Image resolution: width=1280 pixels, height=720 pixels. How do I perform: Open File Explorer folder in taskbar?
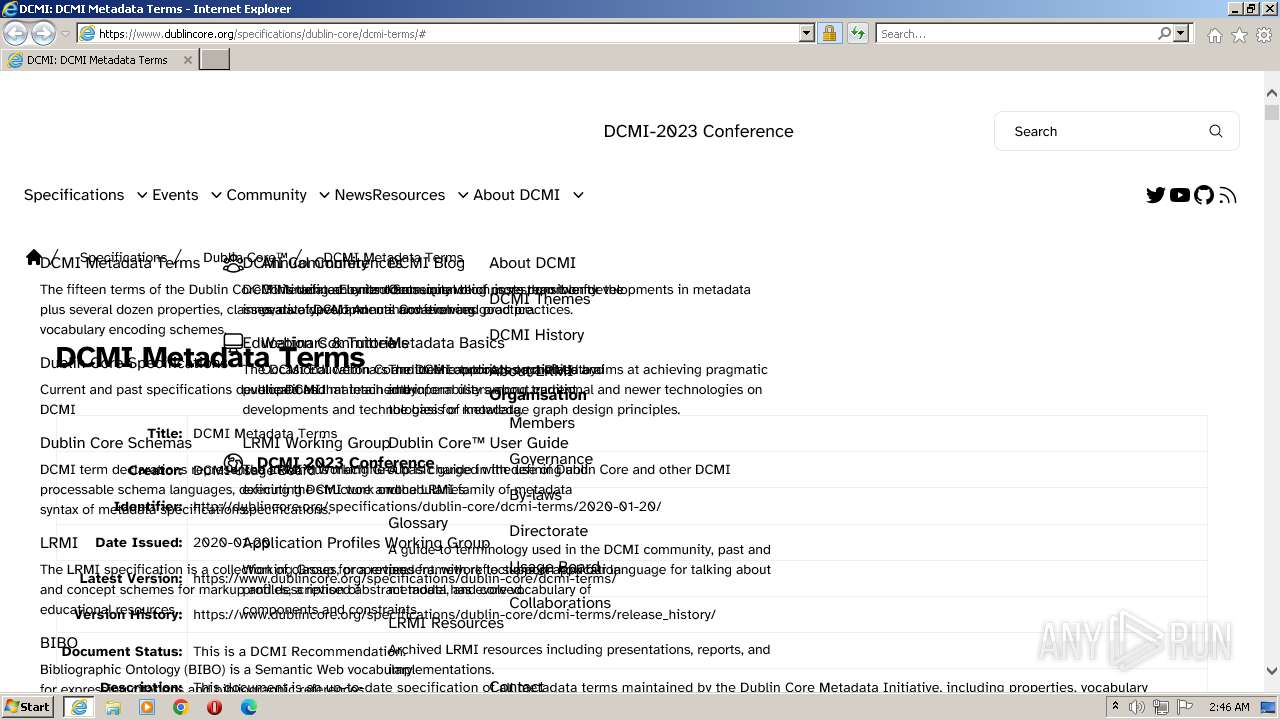click(x=113, y=707)
